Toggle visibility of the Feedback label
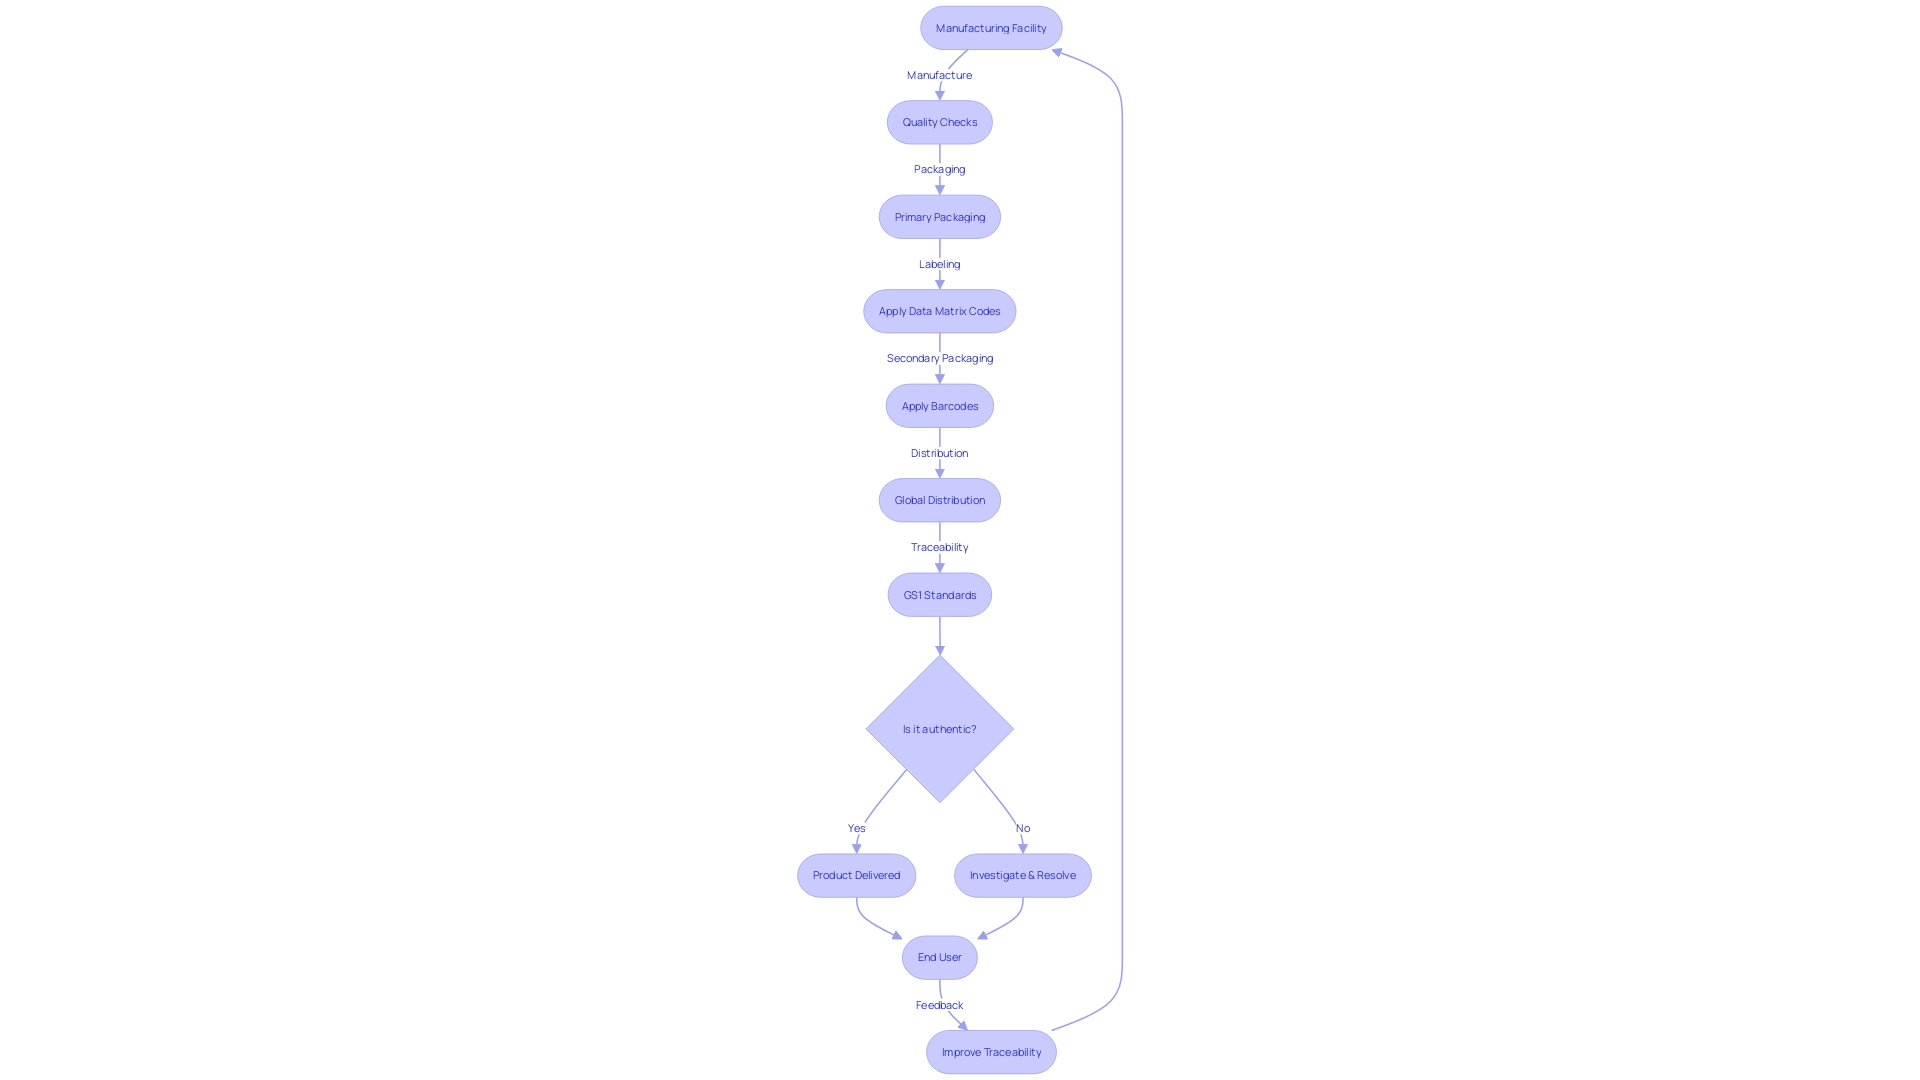The height and width of the screenshot is (1080, 1920). tap(939, 1004)
